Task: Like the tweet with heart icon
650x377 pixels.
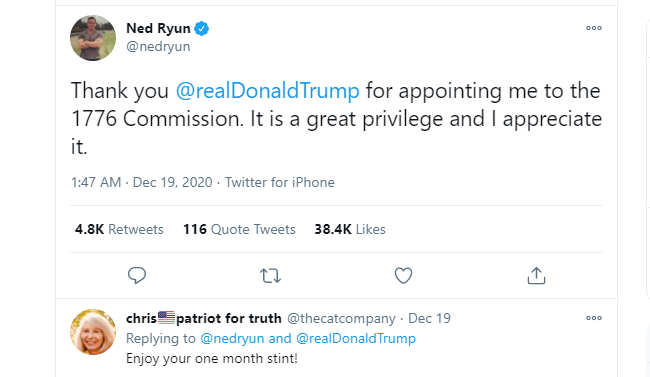Action: [x=403, y=276]
